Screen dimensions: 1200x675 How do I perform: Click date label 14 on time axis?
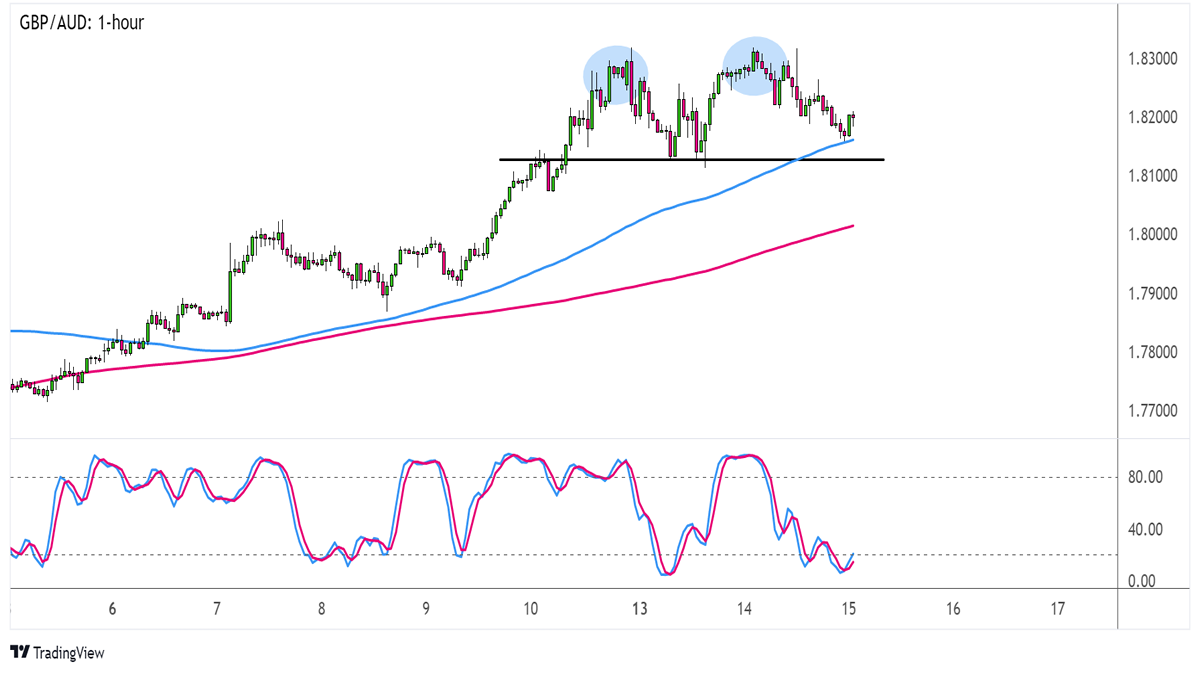tap(744, 609)
